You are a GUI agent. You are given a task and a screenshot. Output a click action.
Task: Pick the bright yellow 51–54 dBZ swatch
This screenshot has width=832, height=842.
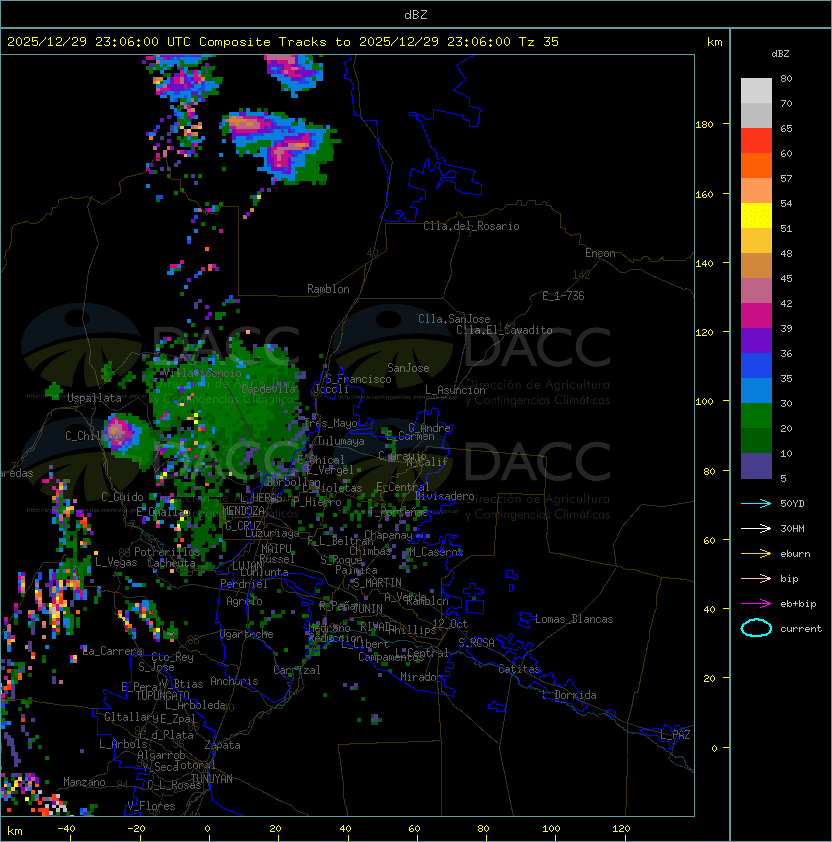pos(756,215)
